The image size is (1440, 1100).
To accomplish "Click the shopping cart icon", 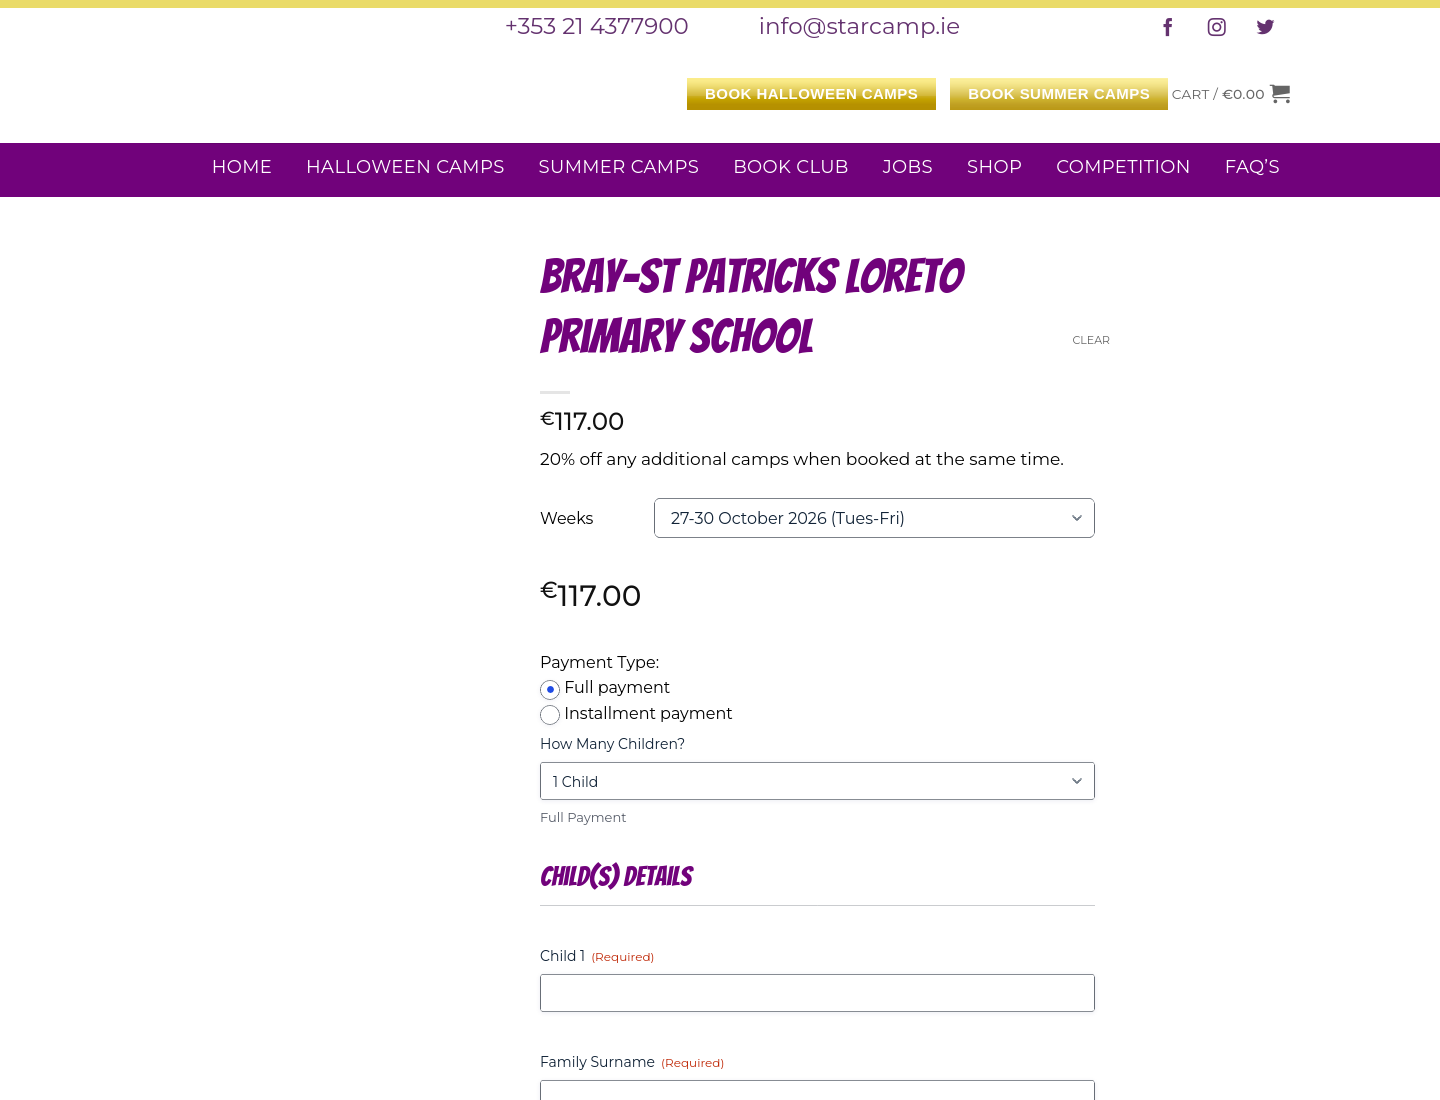I will [x=1280, y=93].
